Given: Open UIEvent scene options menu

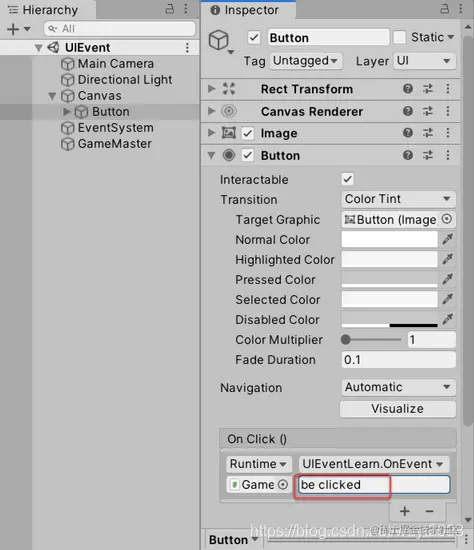Looking at the screenshot, I should [x=187, y=47].
